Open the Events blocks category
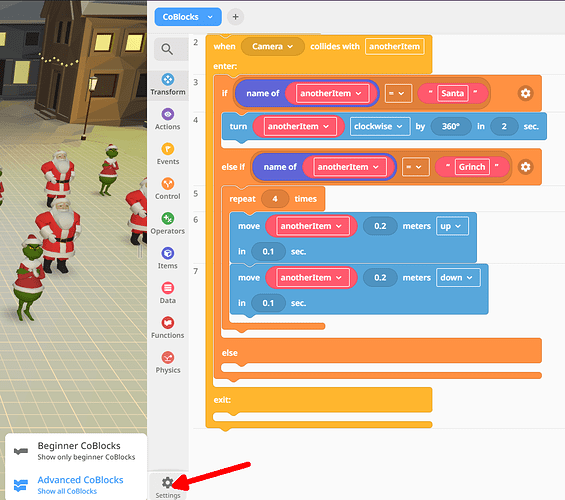 168,154
